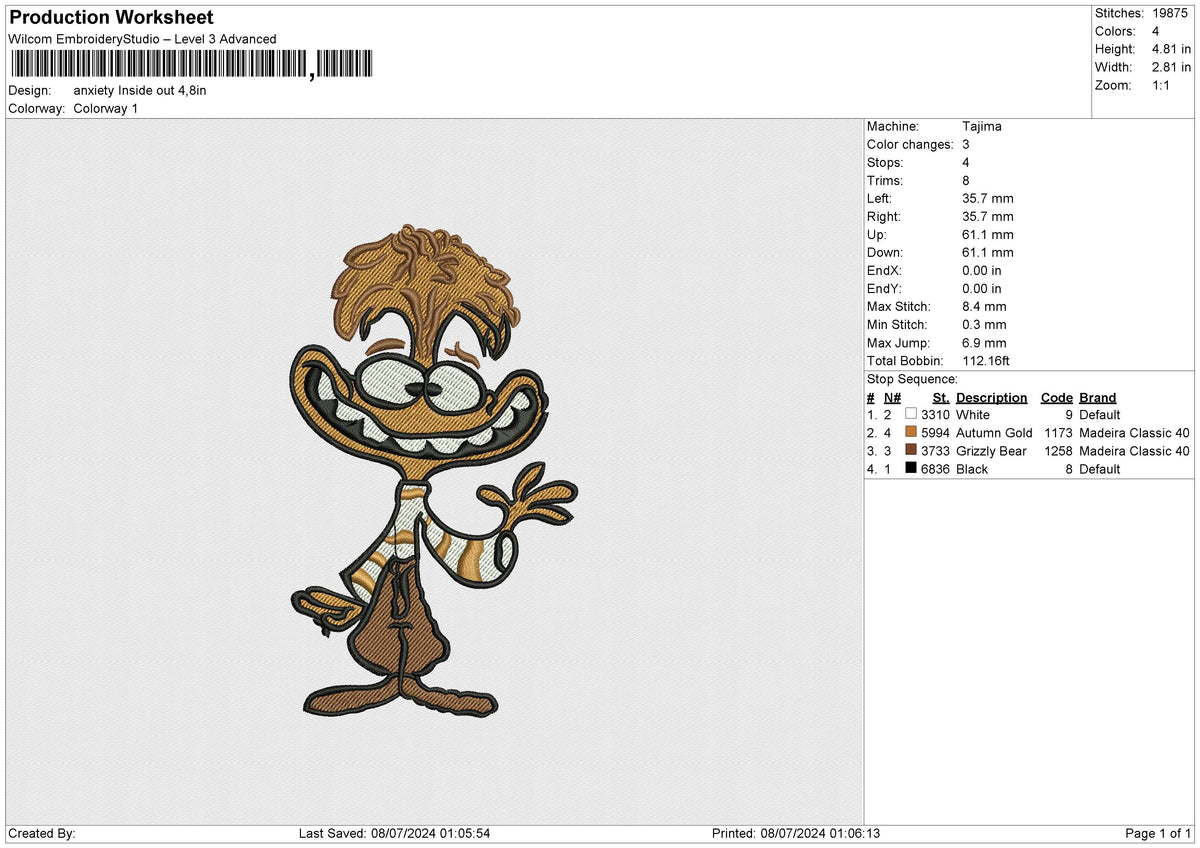Click design name 'anxiety Inside out 4,8in'

click(x=140, y=90)
